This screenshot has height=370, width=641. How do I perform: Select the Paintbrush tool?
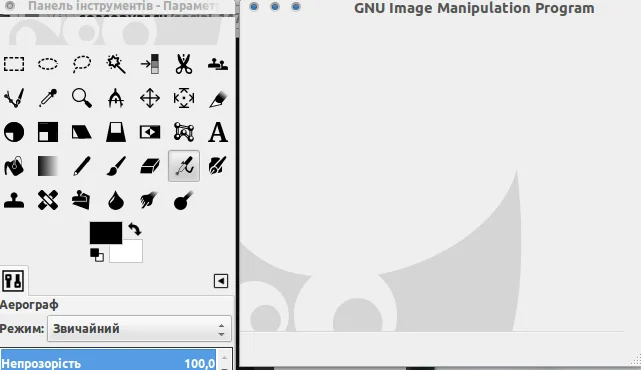pos(116,166)
